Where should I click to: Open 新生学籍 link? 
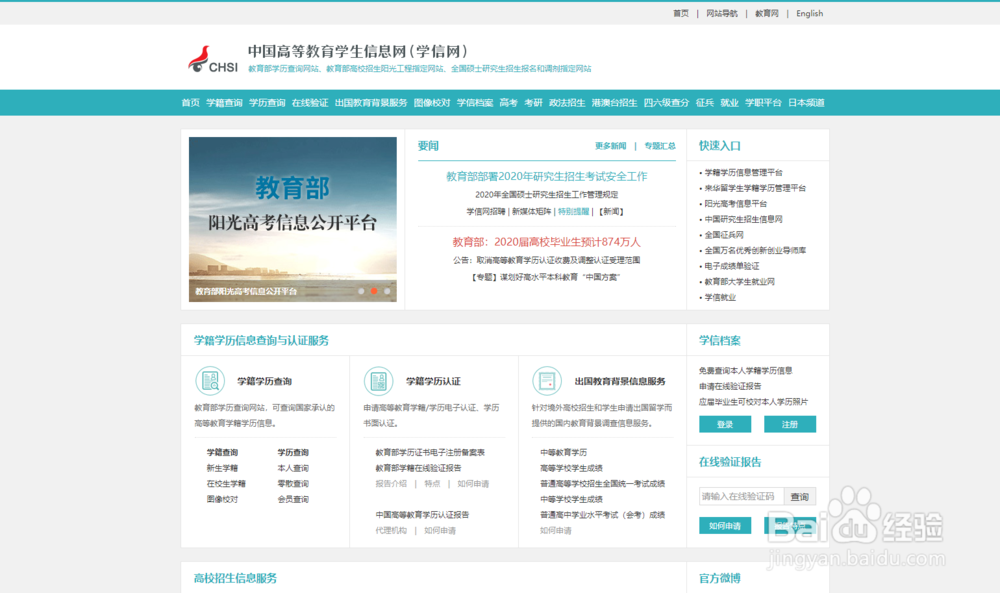click(222, 468)
